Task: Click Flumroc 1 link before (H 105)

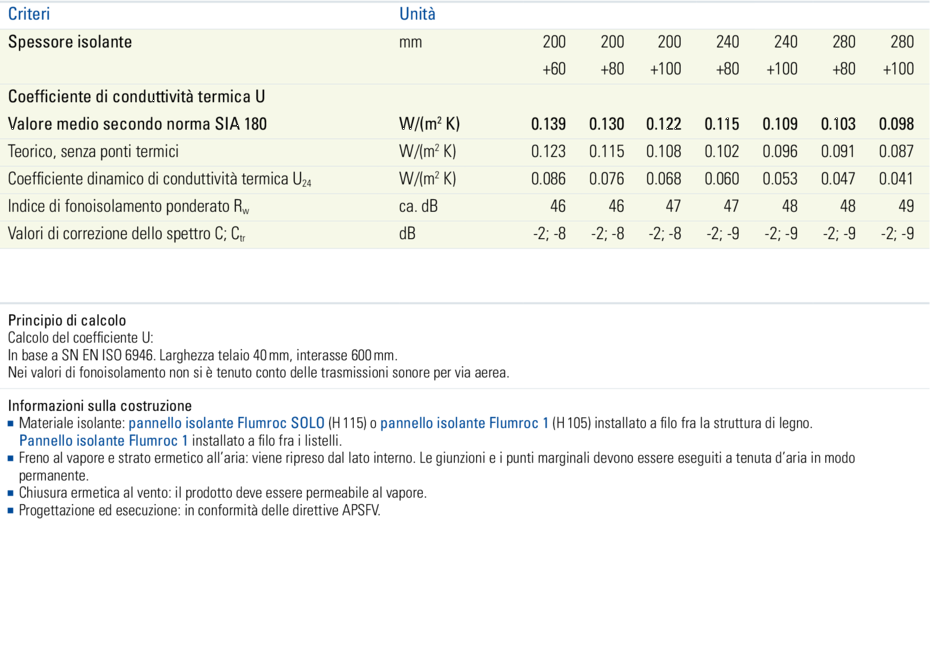Action: click(464, 424)
